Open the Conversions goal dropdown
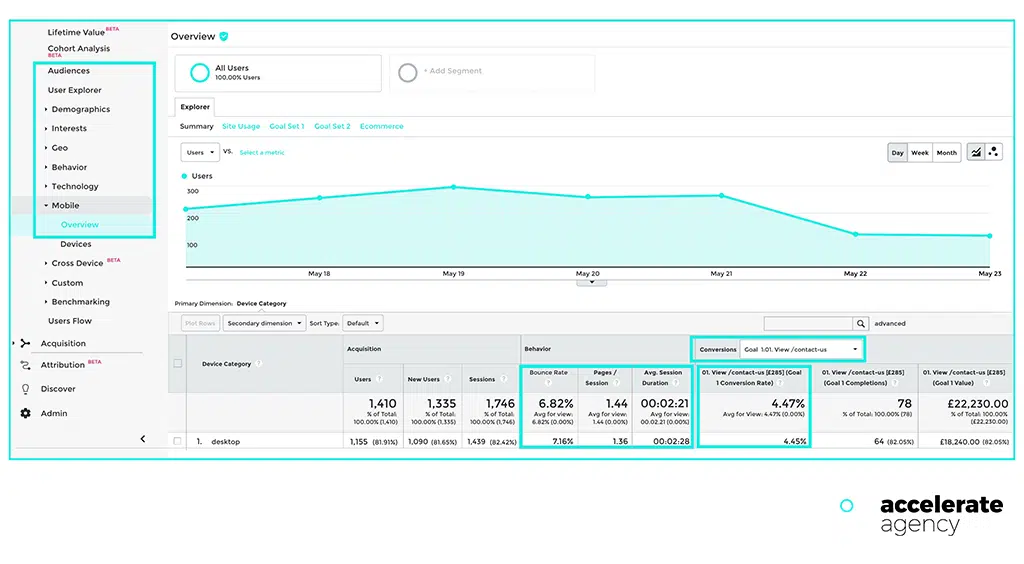1024x564 pixels. (x=800, y=349)
